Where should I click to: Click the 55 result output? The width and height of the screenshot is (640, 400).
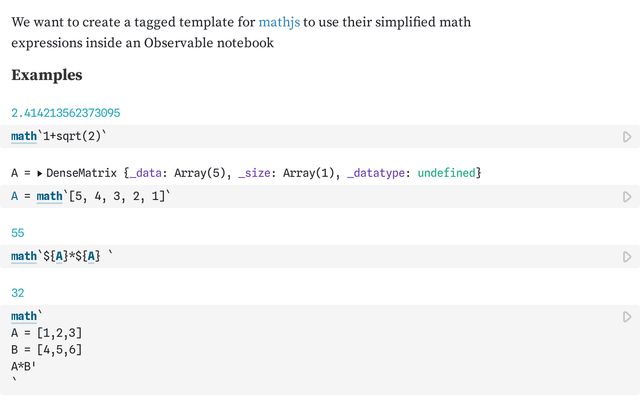pyautogui.click(x=18, y=233)
